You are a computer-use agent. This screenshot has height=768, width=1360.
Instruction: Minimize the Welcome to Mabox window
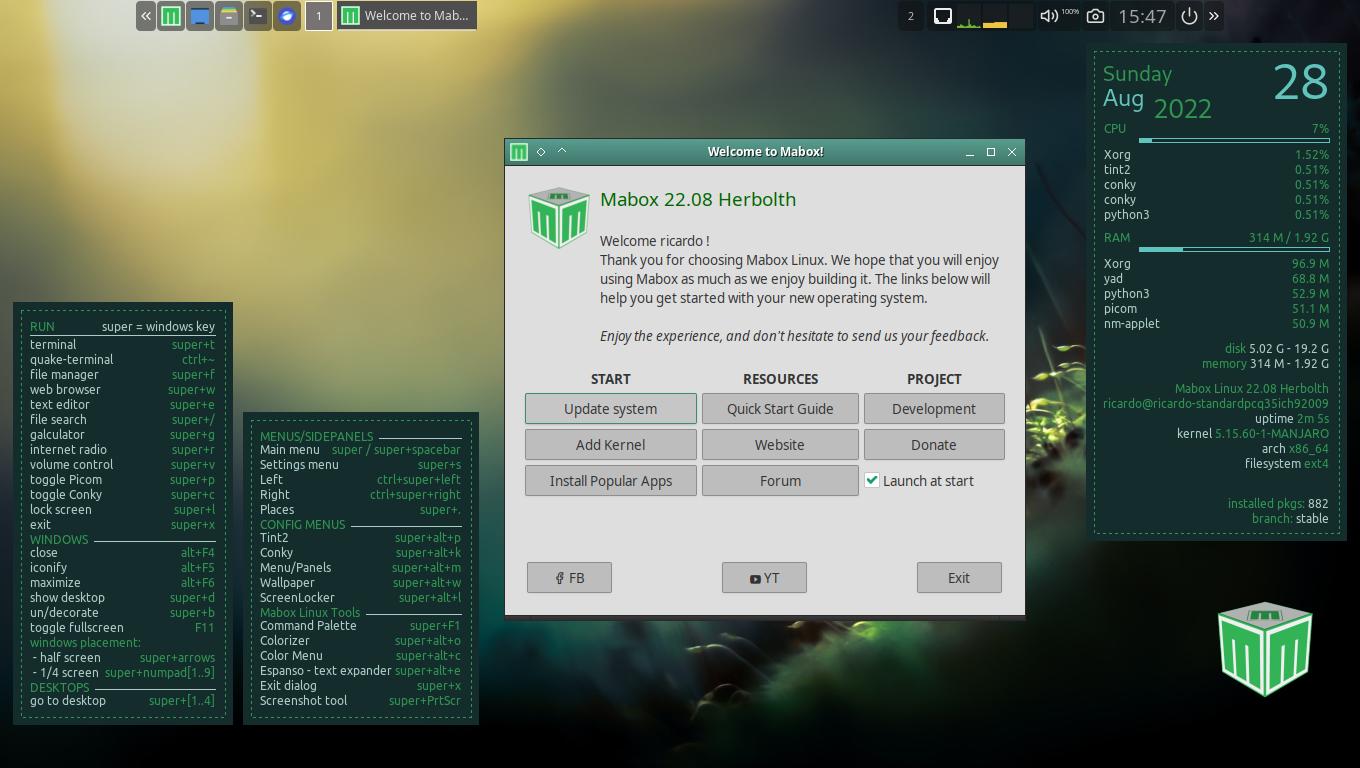click(x=969, y=152)
